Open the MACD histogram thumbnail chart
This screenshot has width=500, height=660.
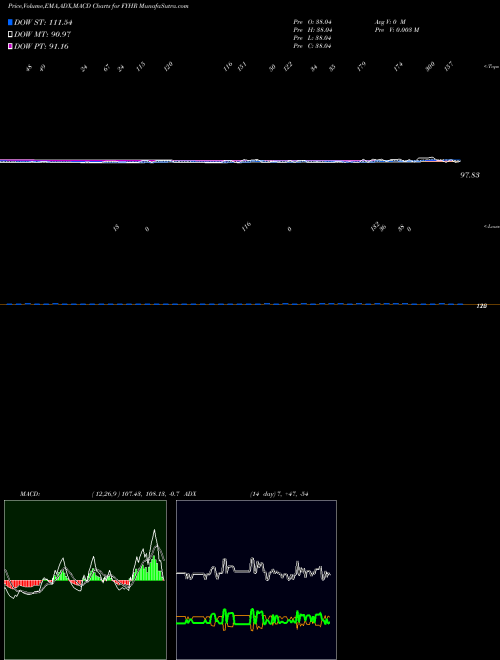click(x=85, y=580)
